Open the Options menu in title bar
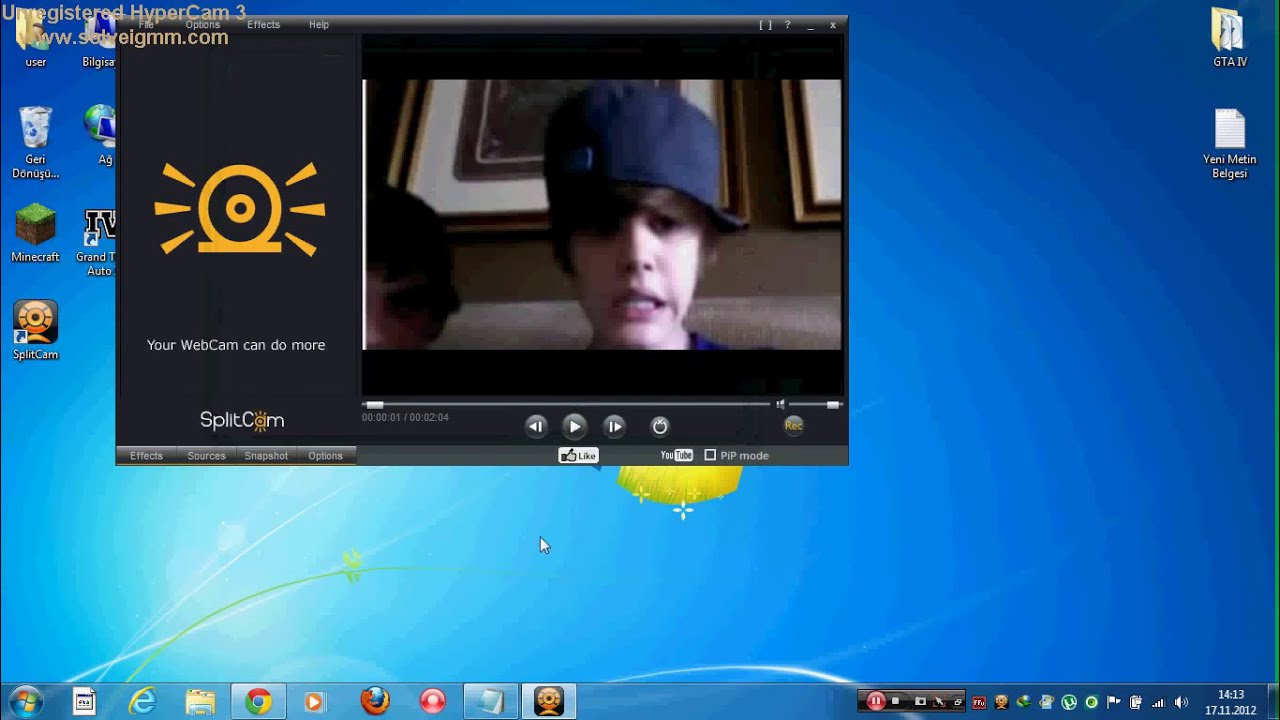This screenshot has height=720, width=1280. tap(203, 24)
